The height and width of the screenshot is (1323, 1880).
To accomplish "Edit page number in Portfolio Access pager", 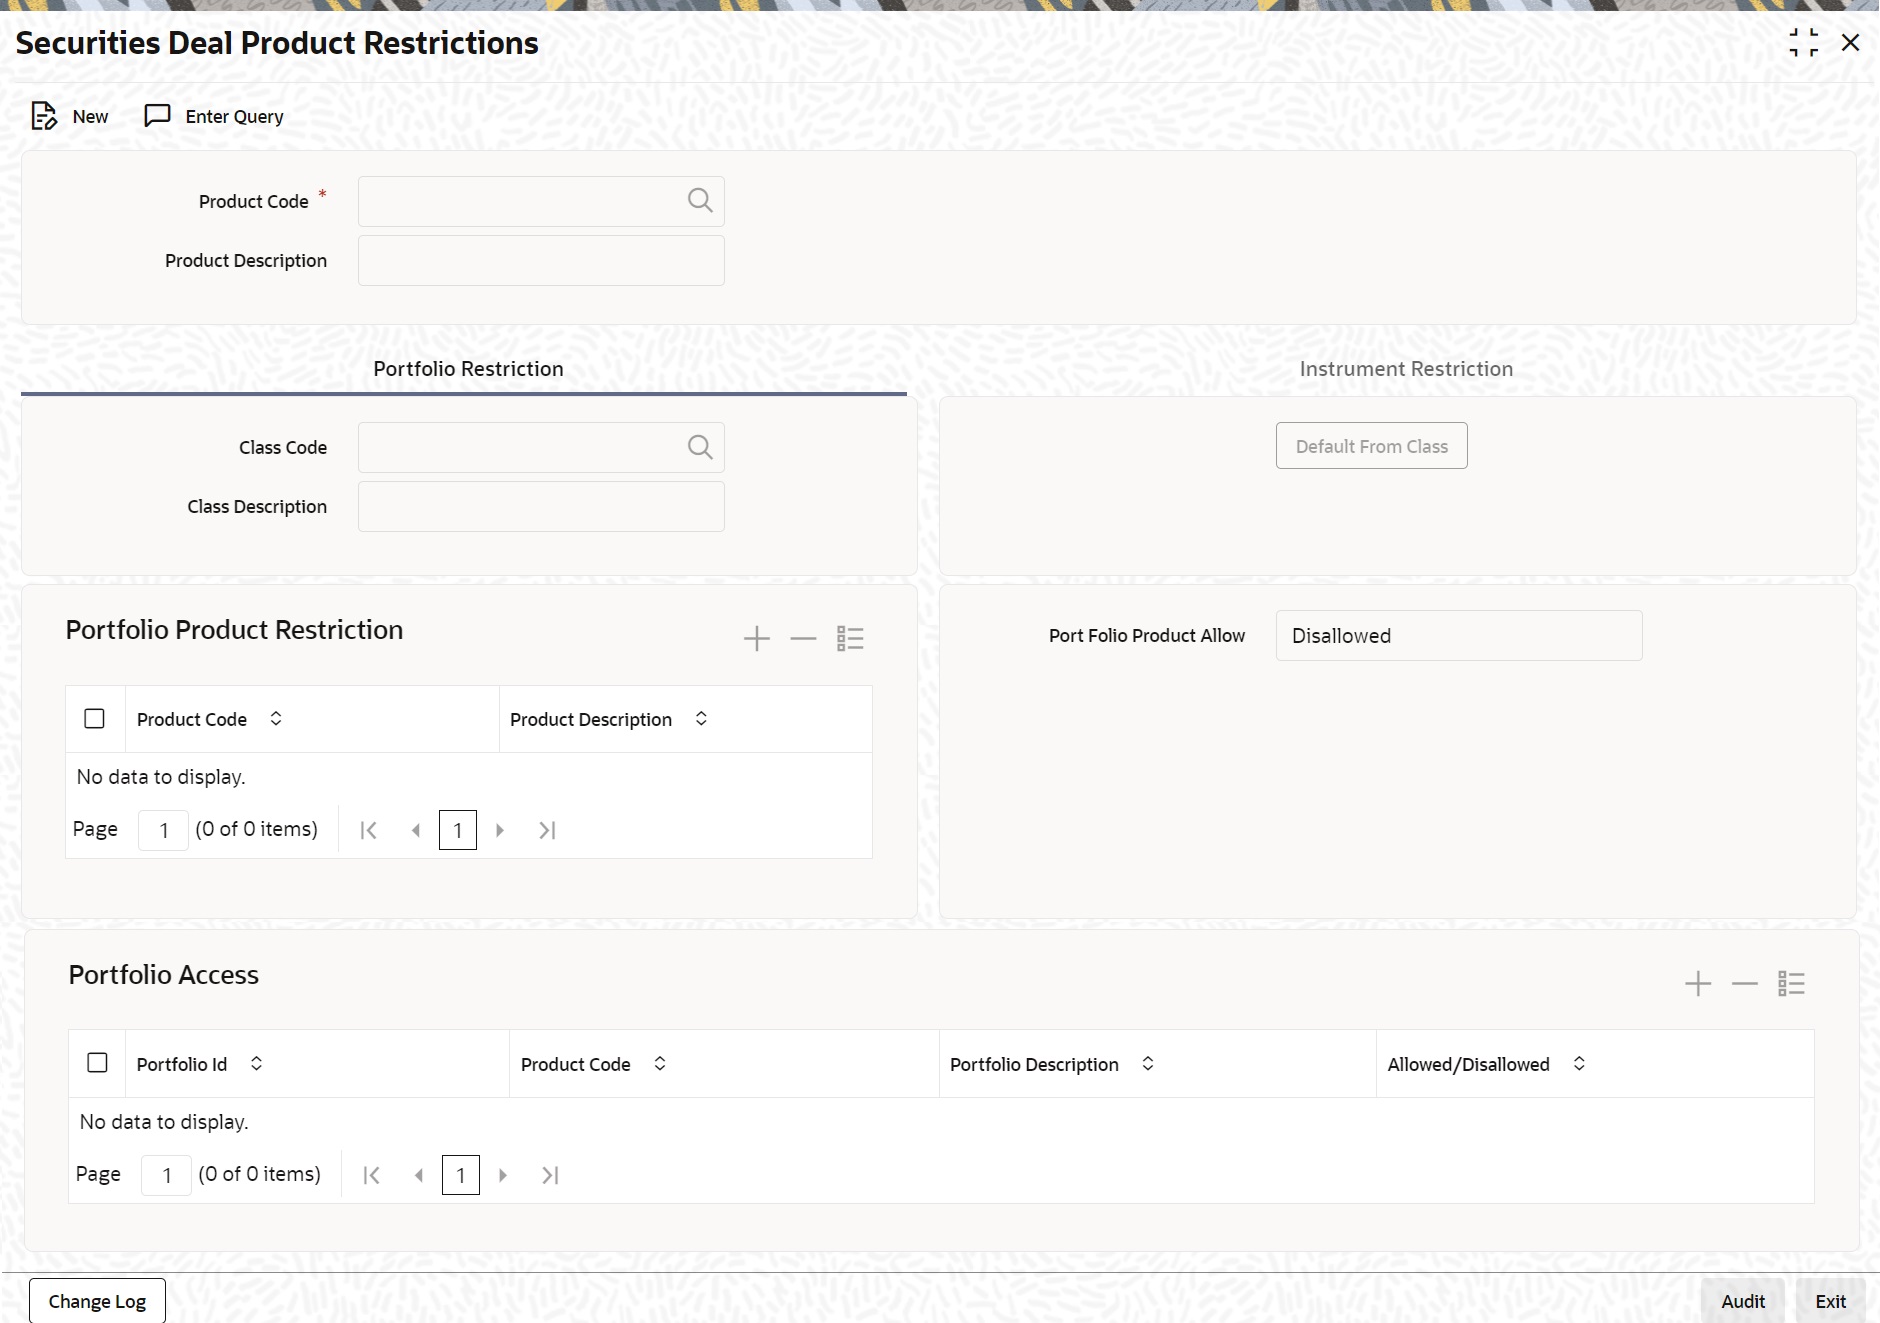I will 166,1175.
